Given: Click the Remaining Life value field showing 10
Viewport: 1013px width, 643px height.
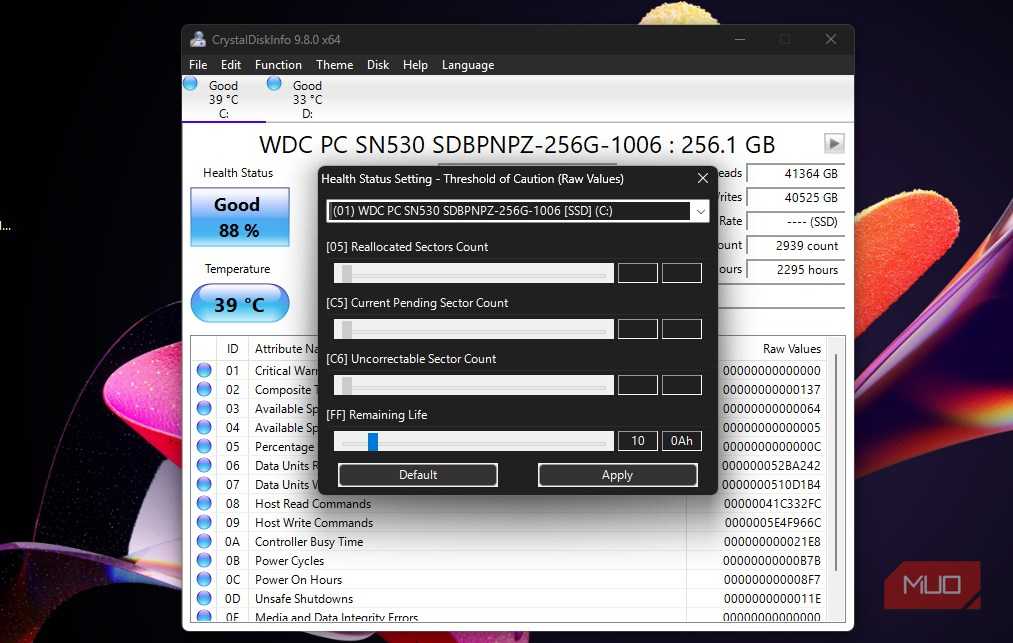Looking at the screenshot, I should [638, 441].
